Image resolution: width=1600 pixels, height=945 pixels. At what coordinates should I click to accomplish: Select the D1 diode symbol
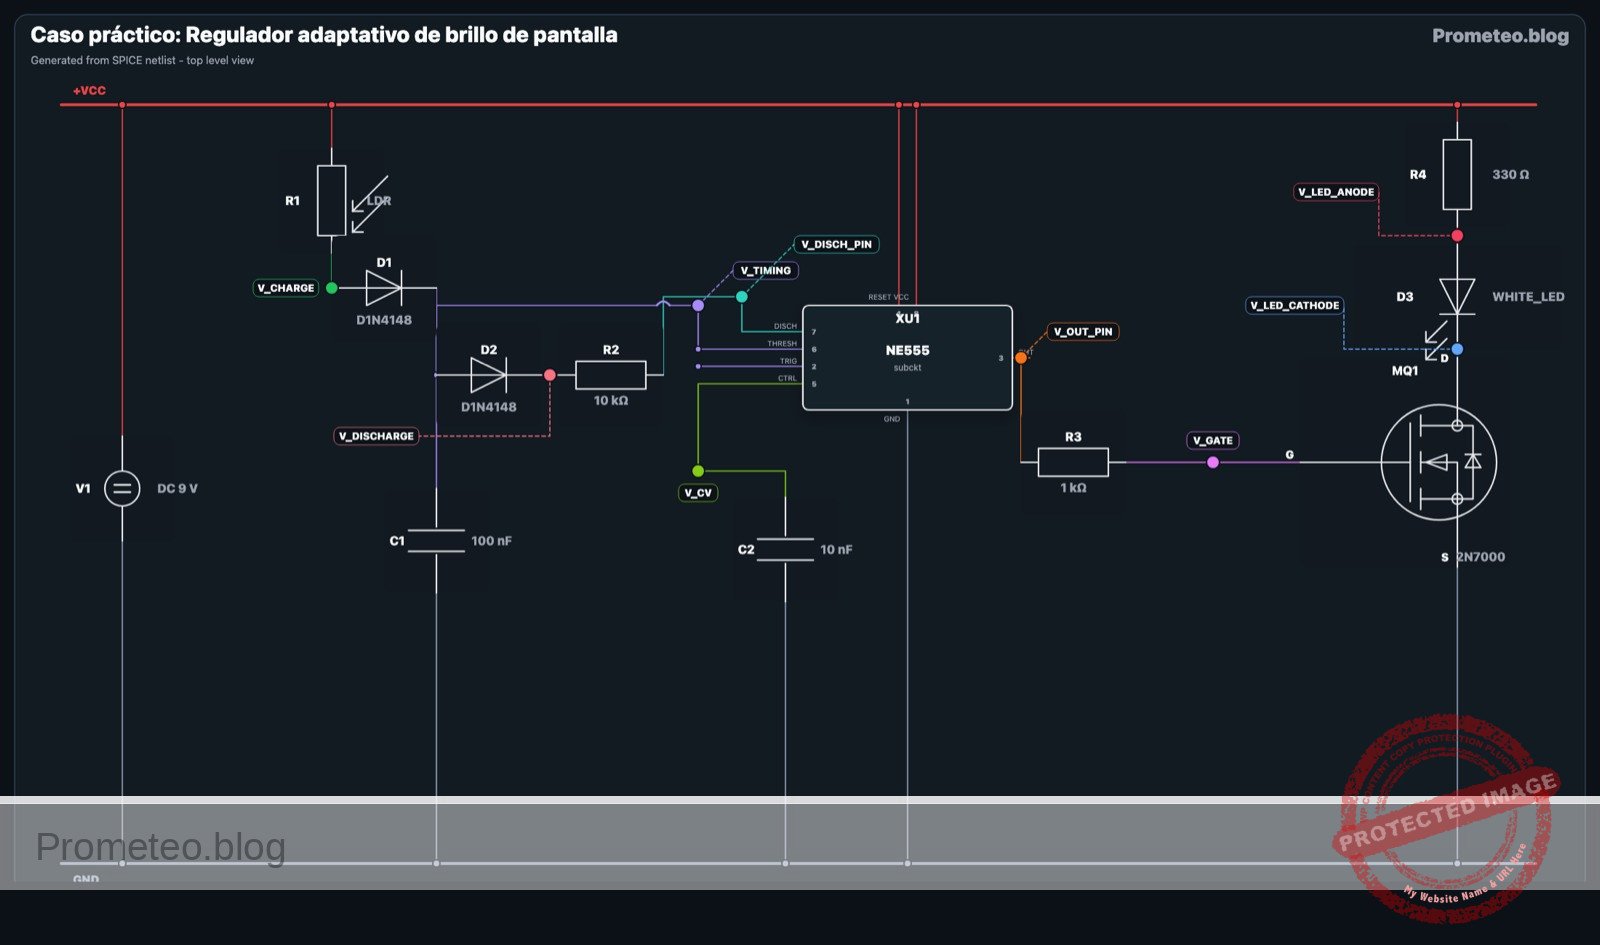pyautogui.click(x=384, y=288)
